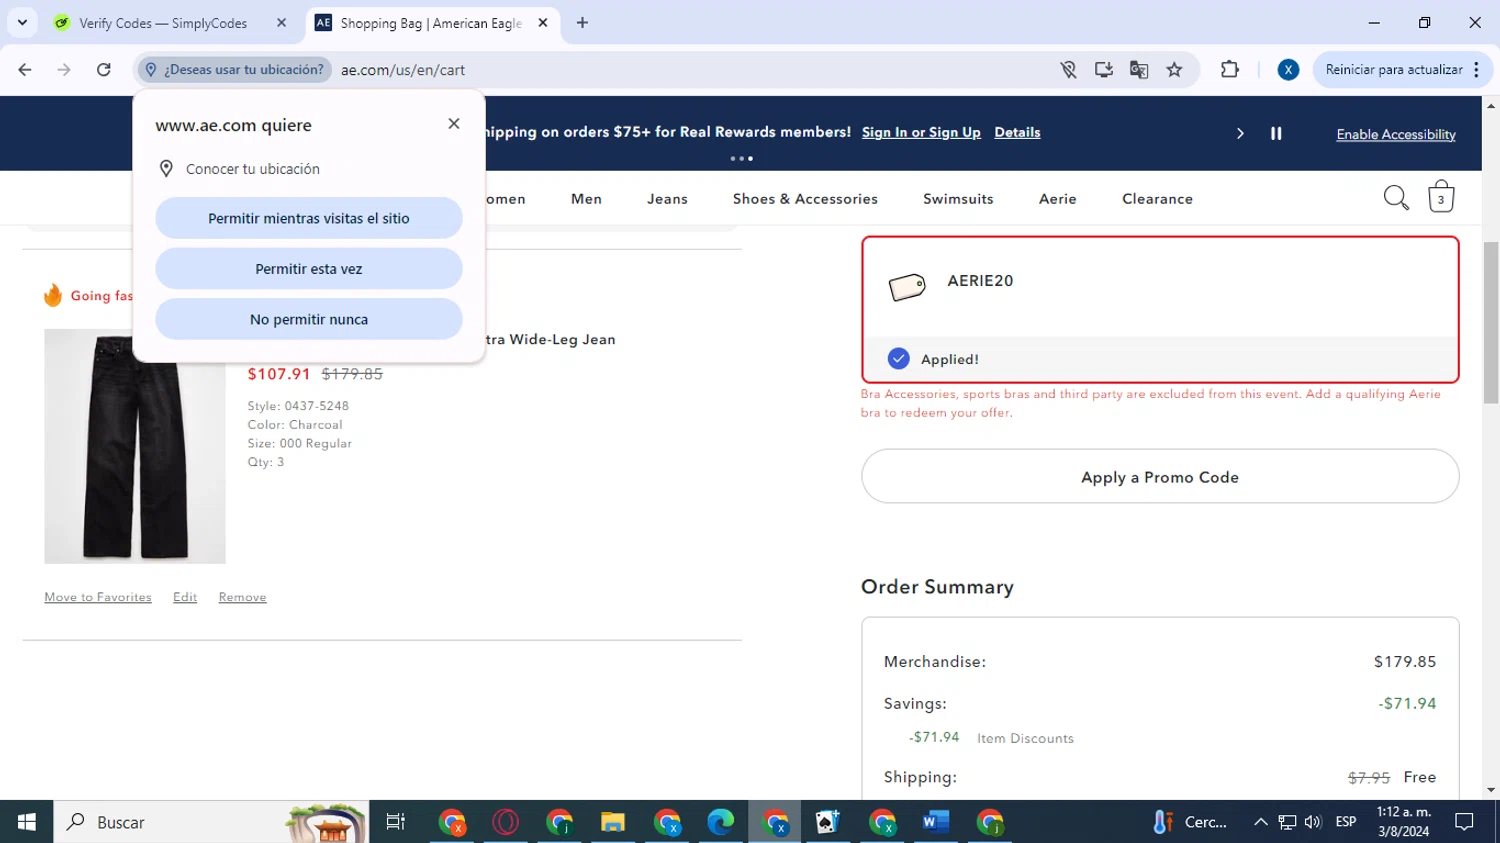The width and height of the screenshot is (1500, 843).
Task: Open the Clearance menu
Action: (x=1157, y=199)
